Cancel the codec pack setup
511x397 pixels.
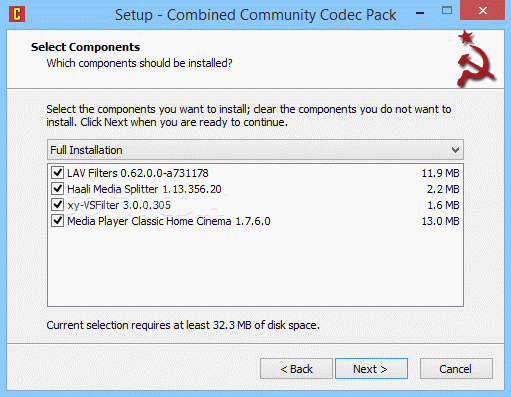(x=456, y=369)
